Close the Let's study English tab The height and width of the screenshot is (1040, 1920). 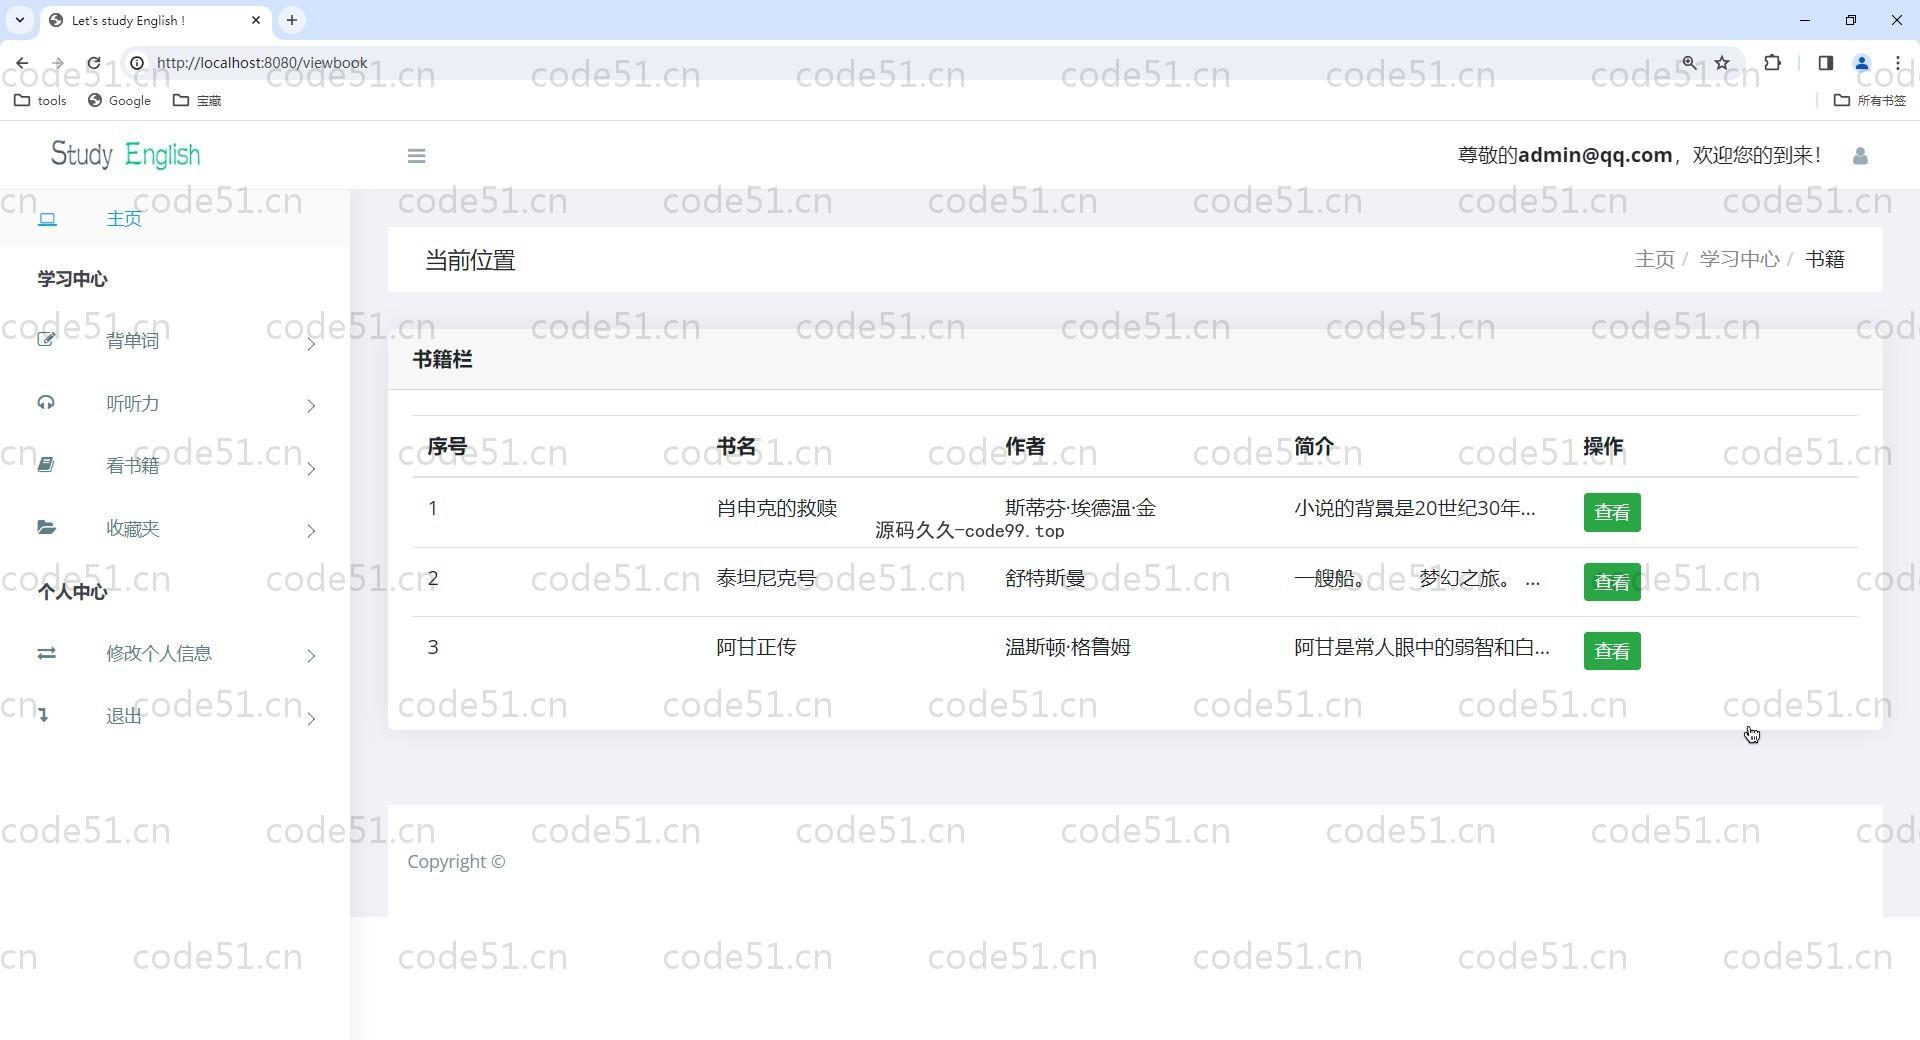pyautogui.click(x=256, y=20)
